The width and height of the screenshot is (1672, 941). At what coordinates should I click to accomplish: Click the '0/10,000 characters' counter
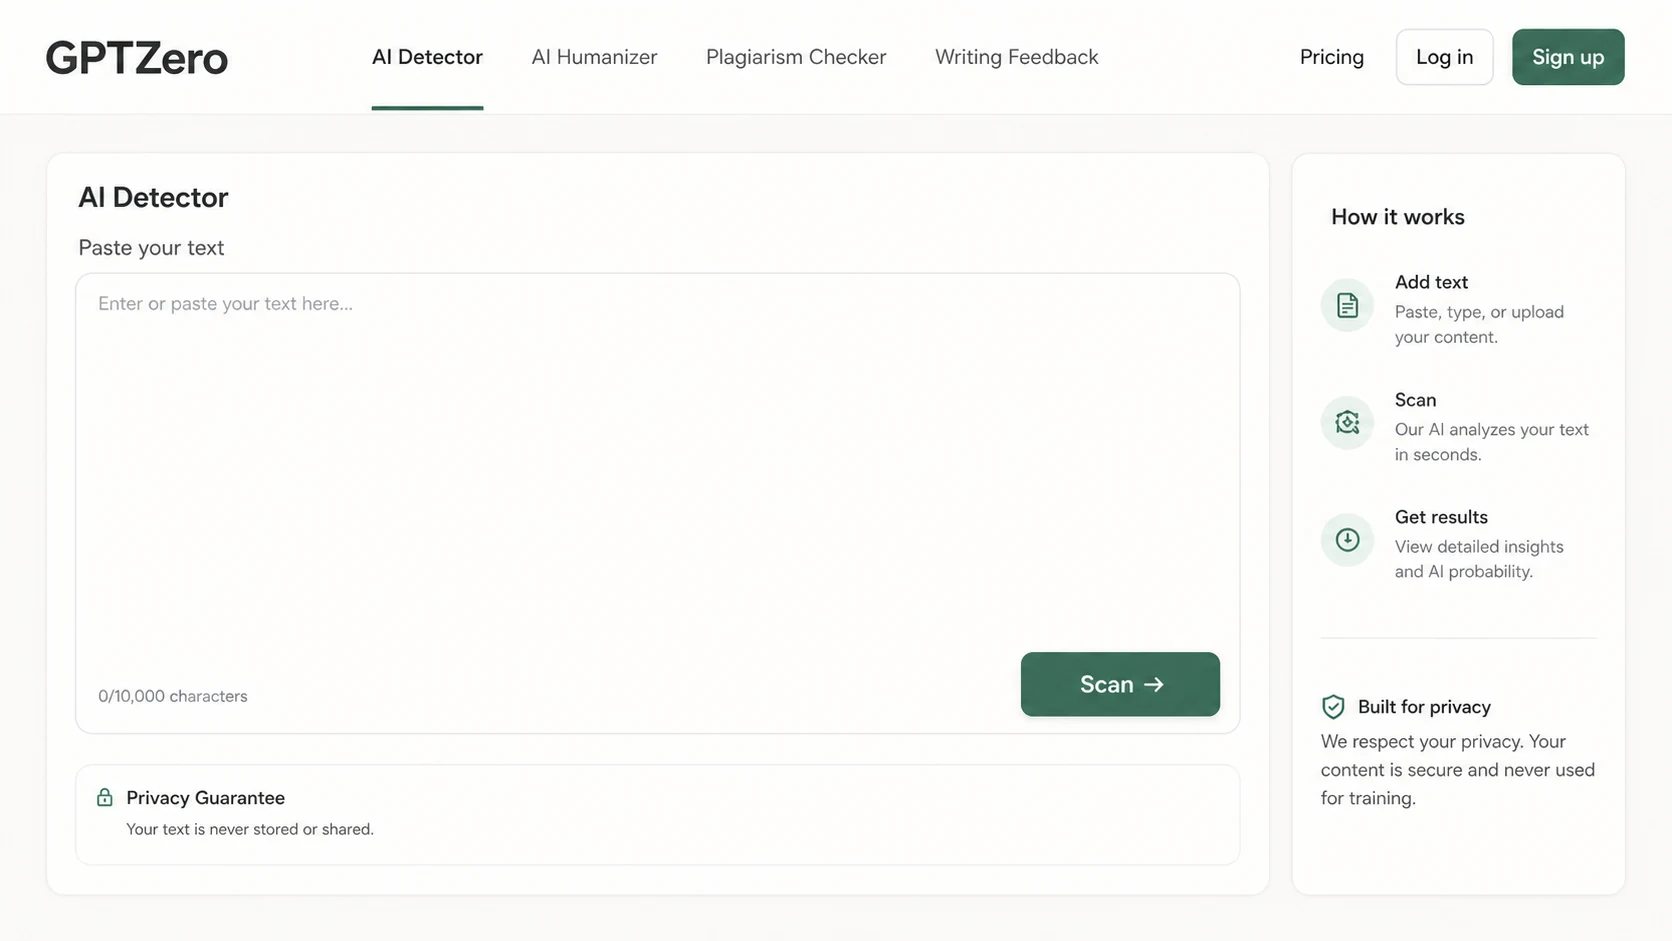coord(172,696)
